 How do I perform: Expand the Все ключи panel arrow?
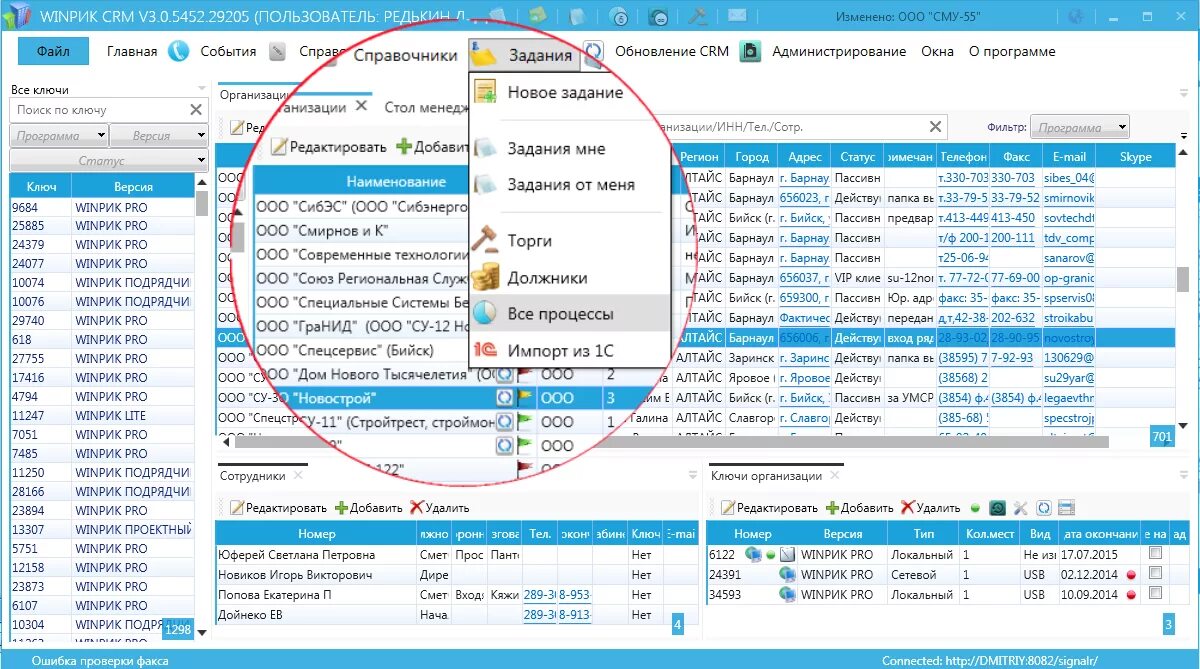pos(202,90)
